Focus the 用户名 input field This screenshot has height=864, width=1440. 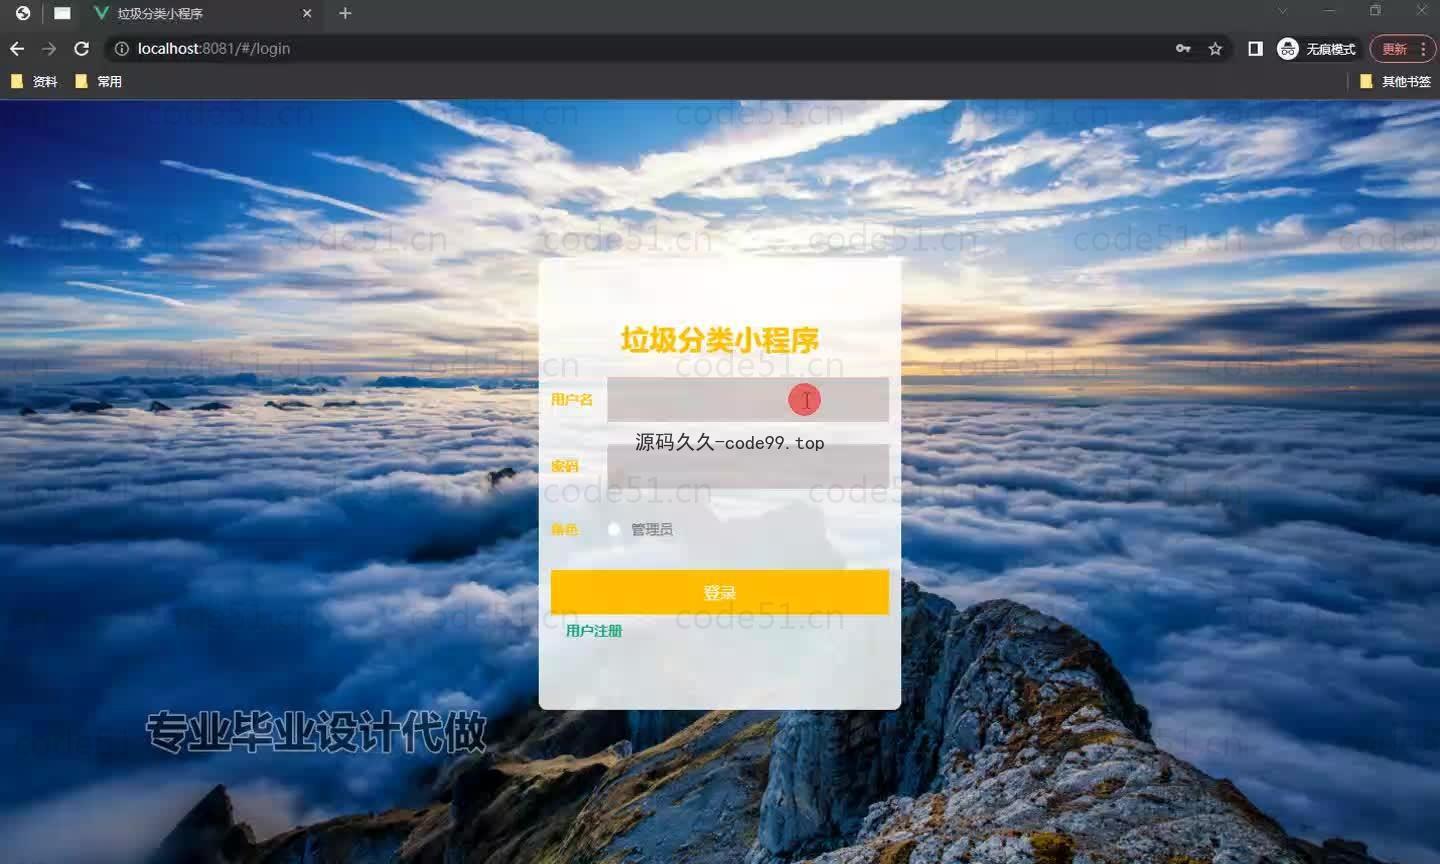[748, 400]
